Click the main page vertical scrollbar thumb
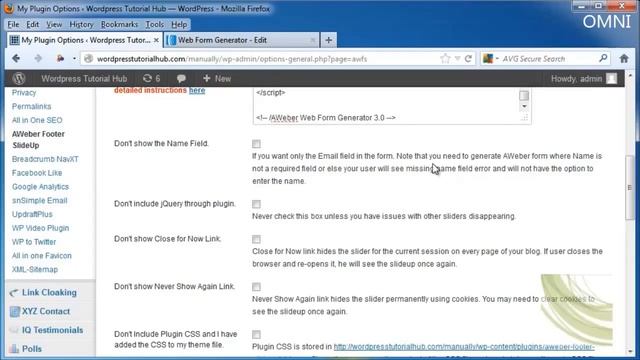 [629, 187]
